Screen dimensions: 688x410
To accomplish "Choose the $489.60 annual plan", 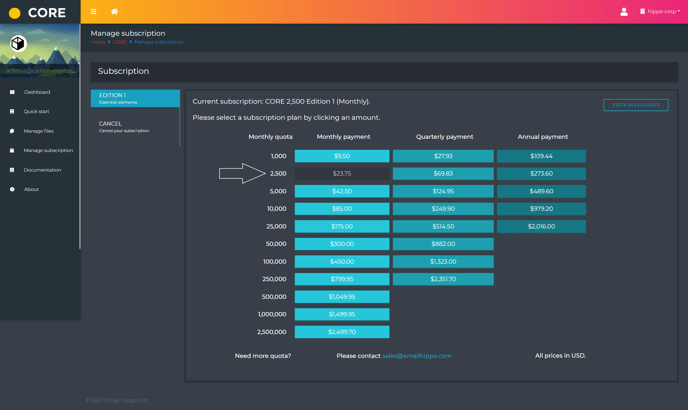I will pyautogui.click(x=541, y=191).
